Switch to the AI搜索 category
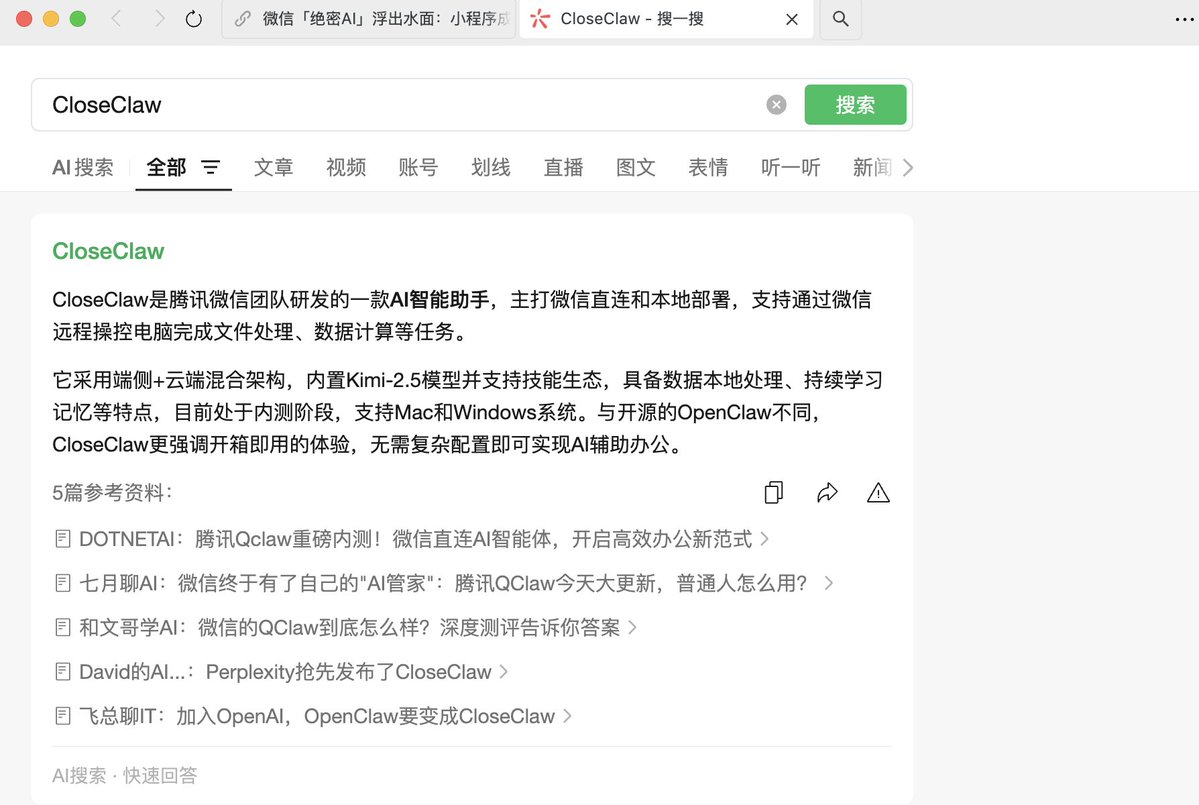The height and width of the screenshot is (805, 1199). click(x=83, y=167)
